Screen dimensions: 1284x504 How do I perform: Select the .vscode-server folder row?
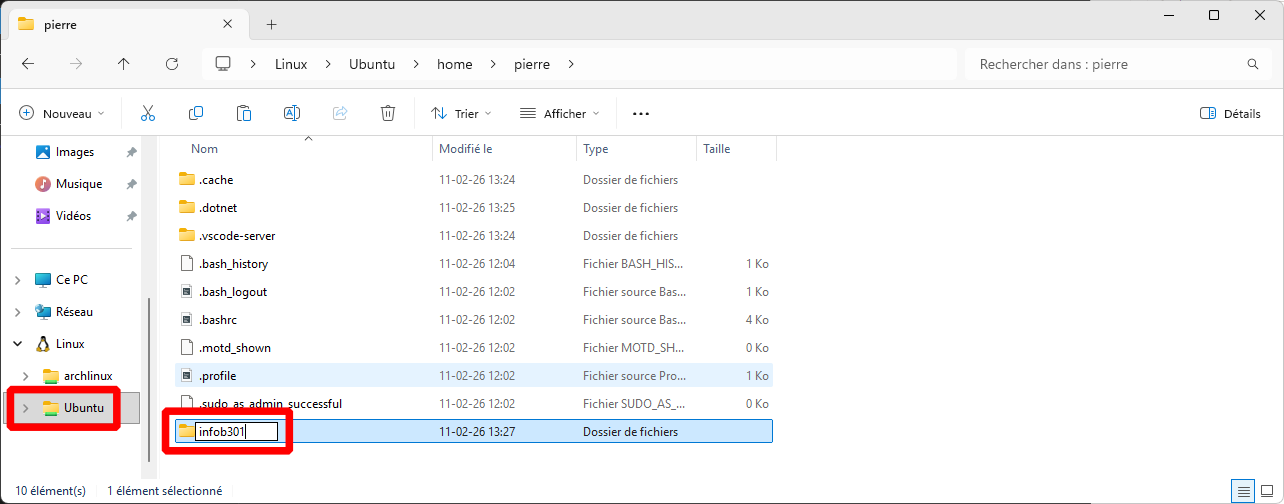(x=474, y=236)
